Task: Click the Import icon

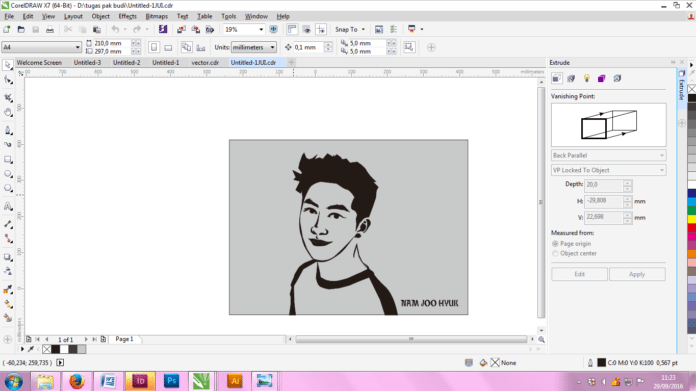Action: pyautogui.click(x=181, y=29)
